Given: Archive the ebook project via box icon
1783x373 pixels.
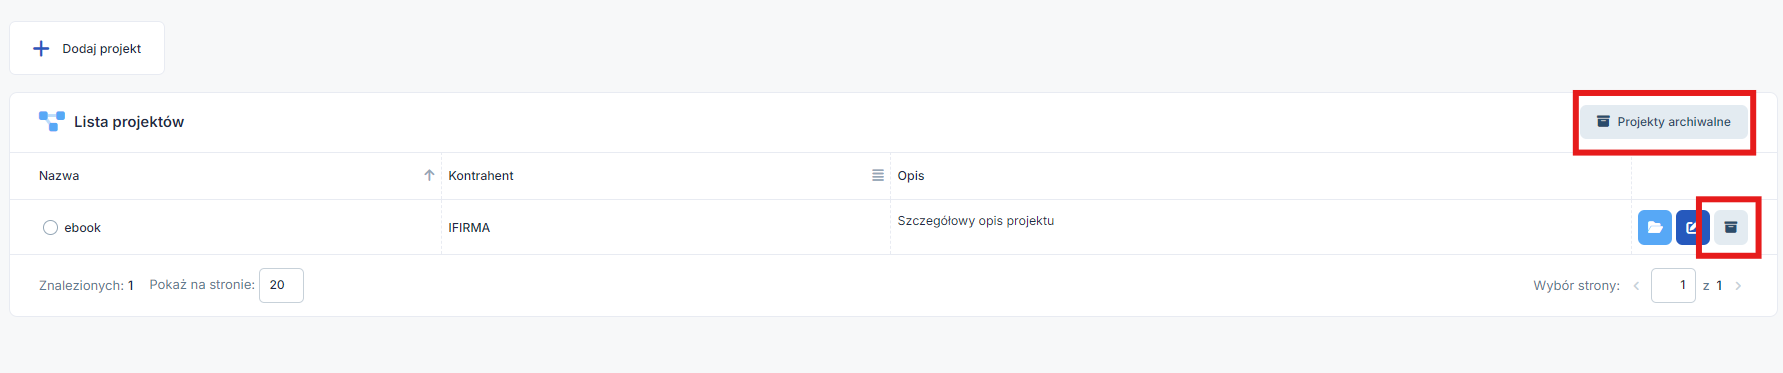Looking at the screenshot, I should point(1731,227).
